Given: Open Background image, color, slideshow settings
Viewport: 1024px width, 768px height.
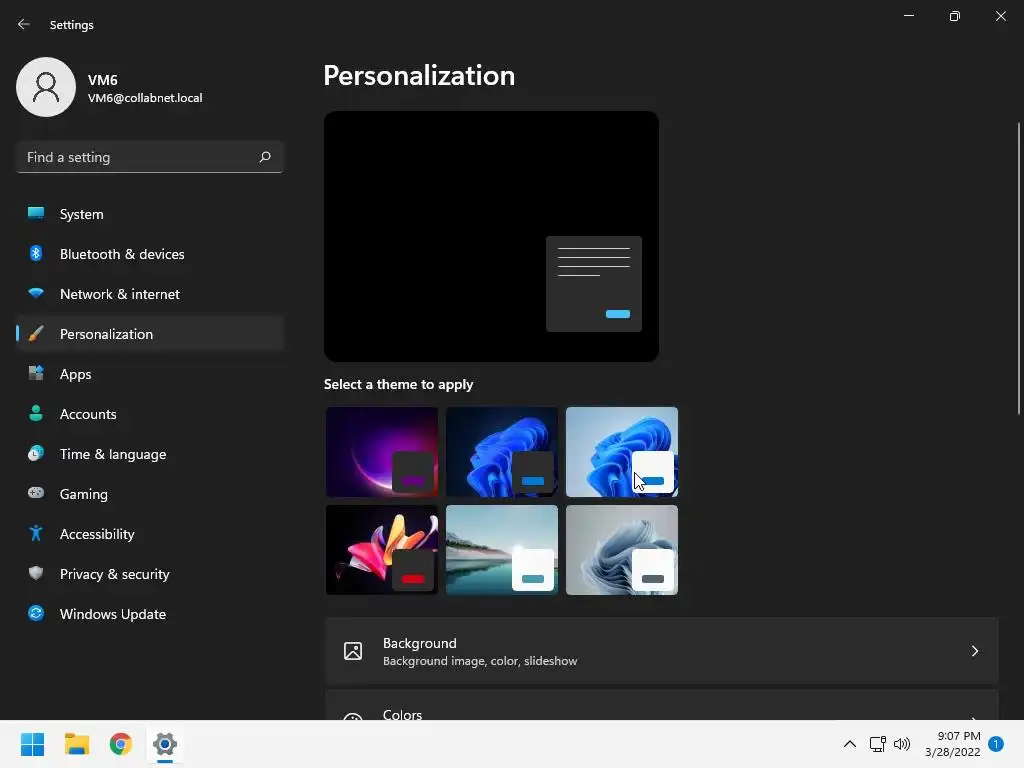Looking at the screenshot, I should 662,651.
